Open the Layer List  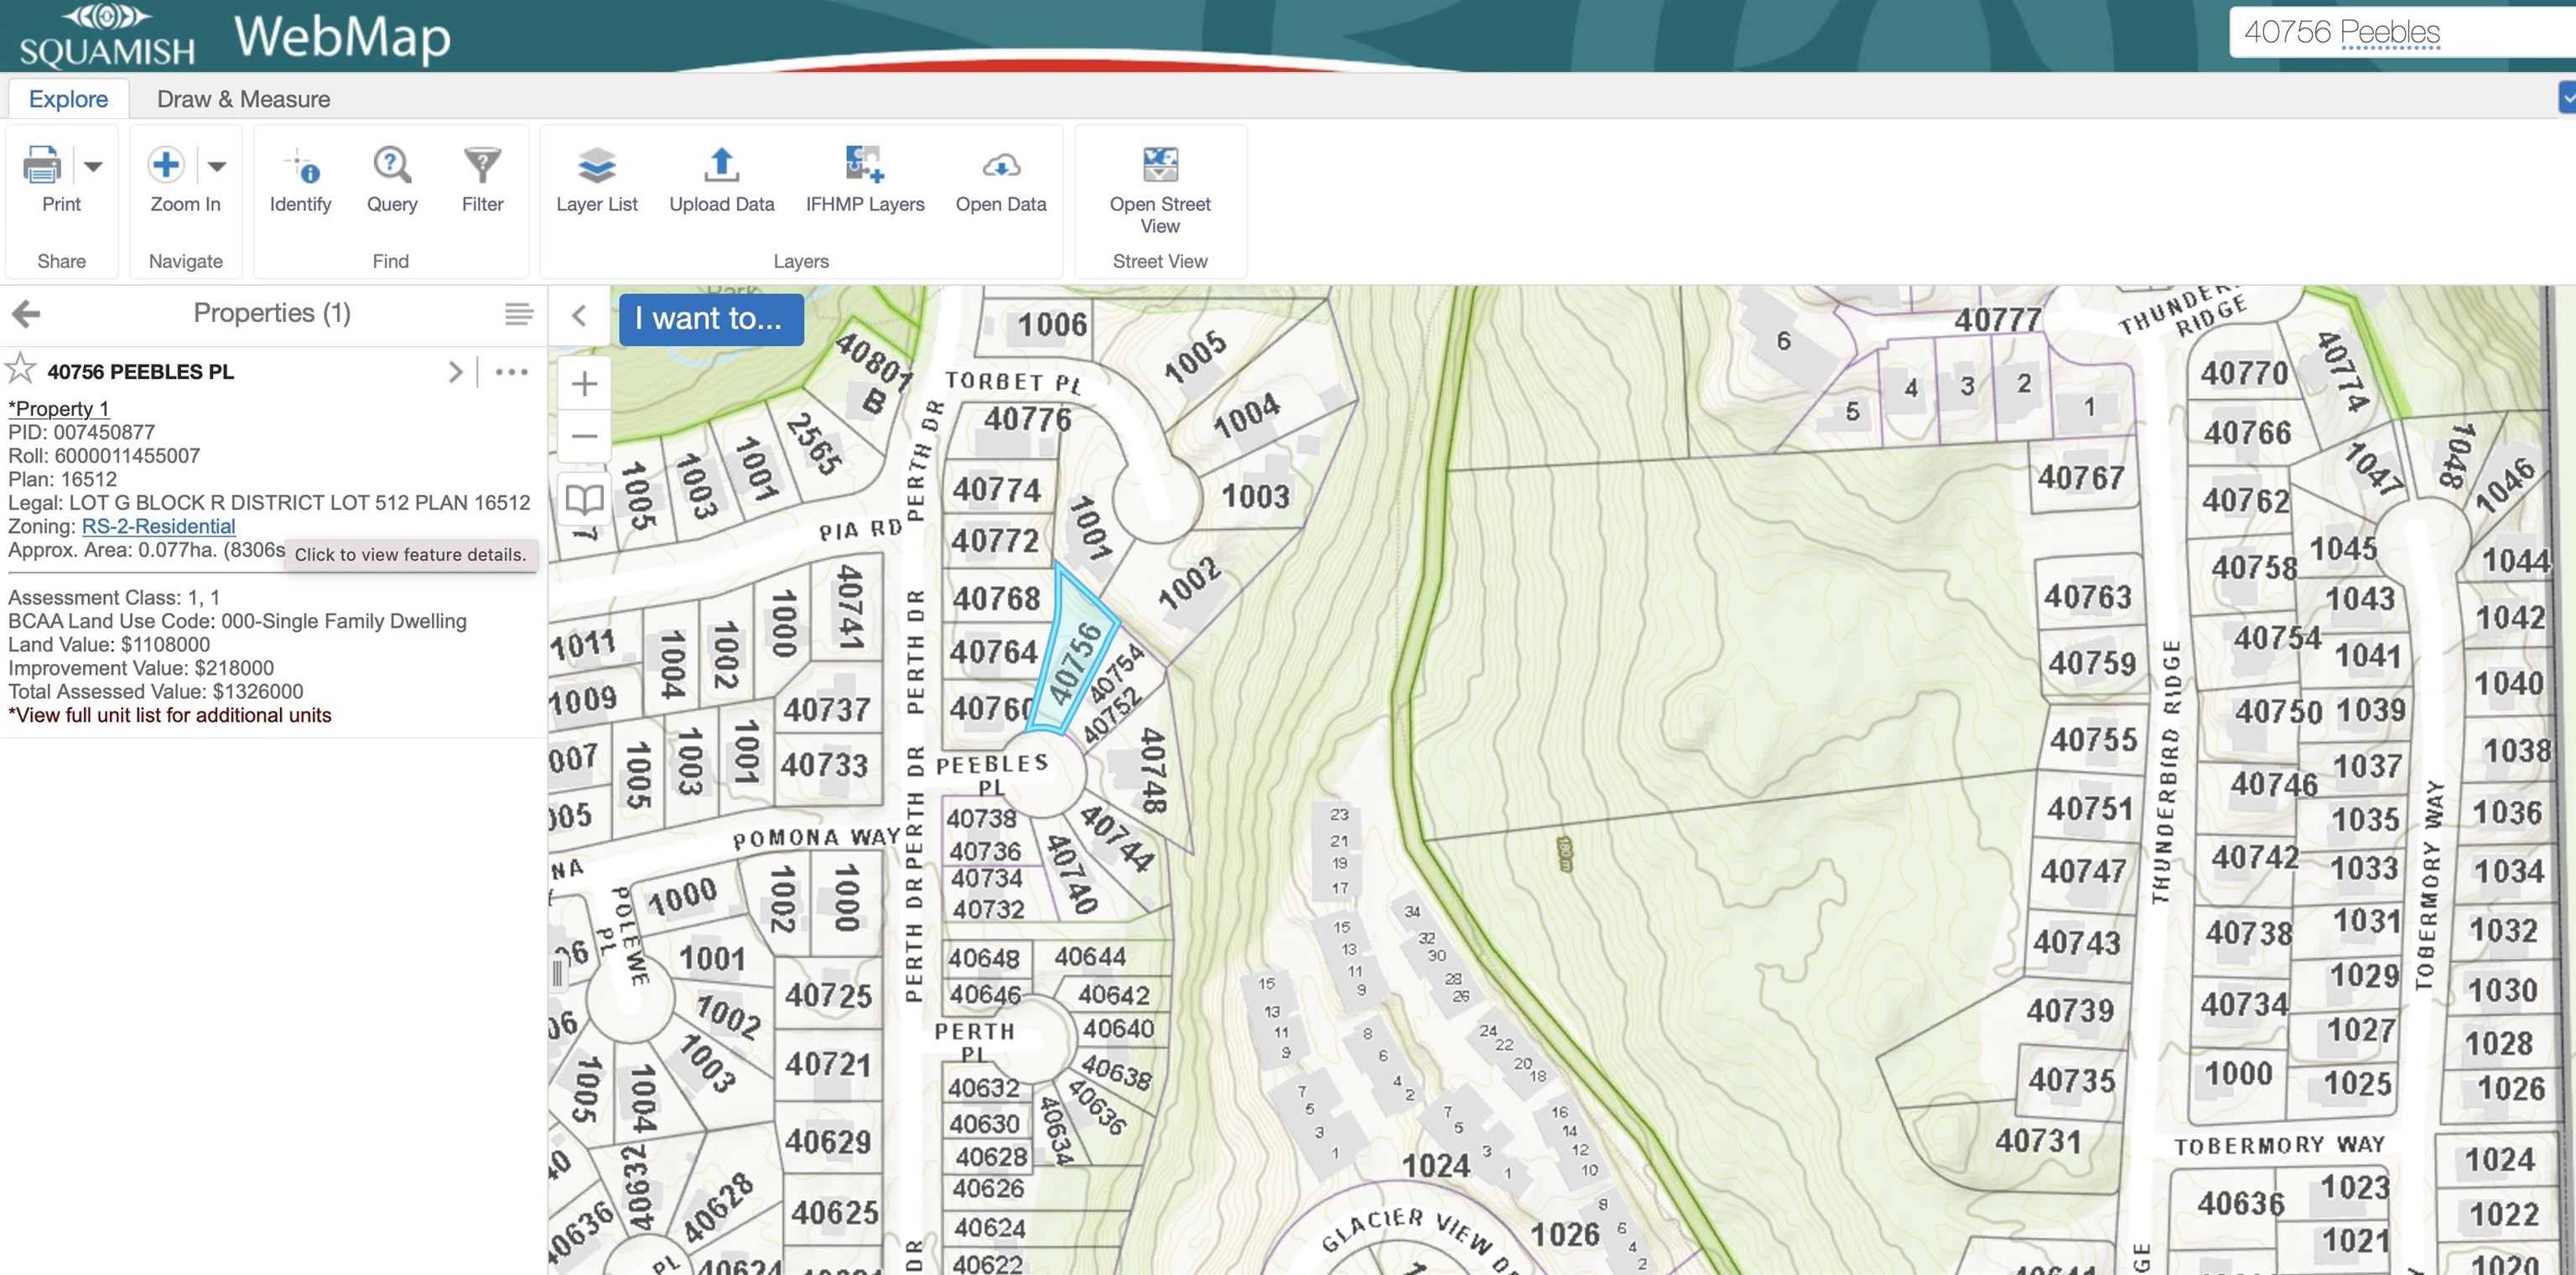[597, 180]
